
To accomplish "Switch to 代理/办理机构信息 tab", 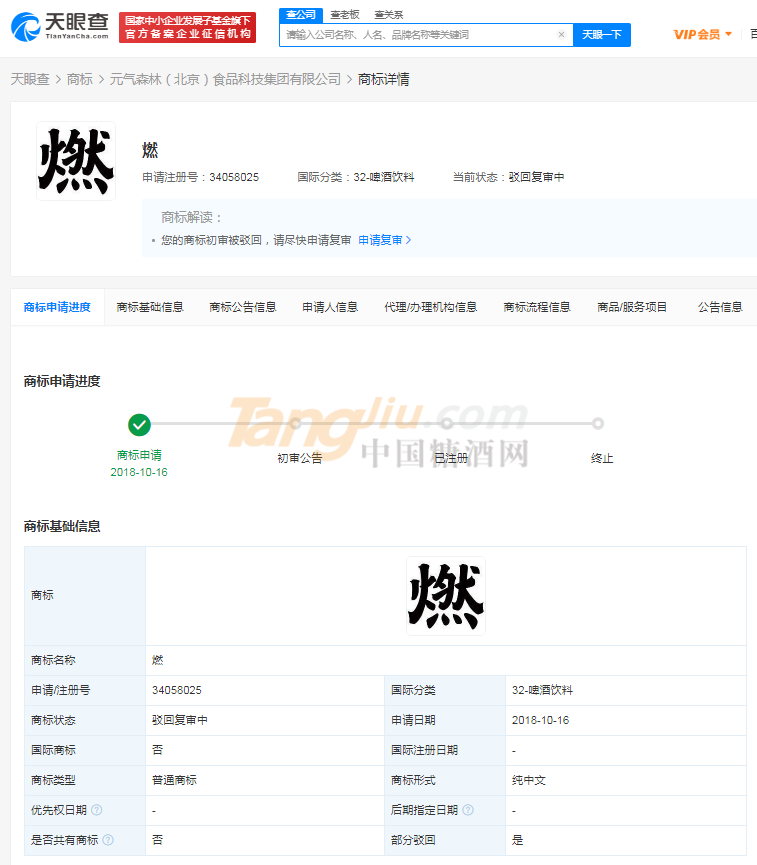I will pyautogui.click(x=430, y=307).
